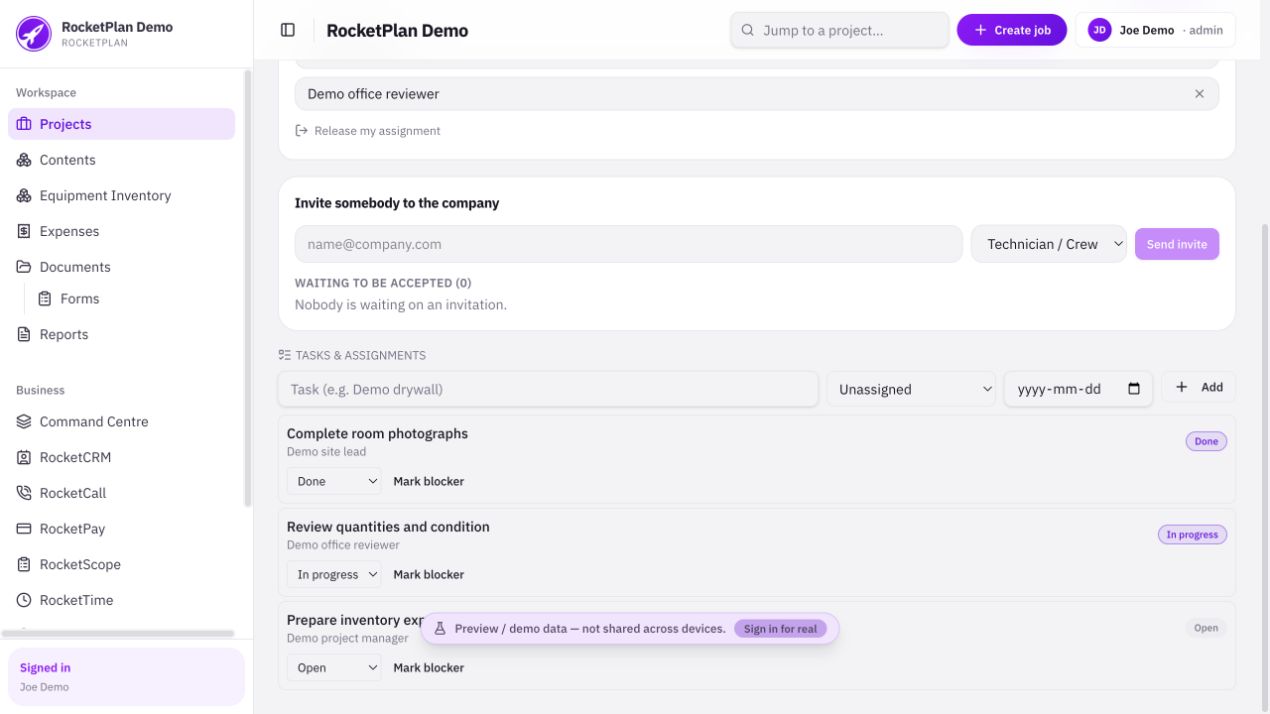Click the RocketScope clipboard icon
The width and height of the screenshot is (1270, 714).
pos(24,564)
